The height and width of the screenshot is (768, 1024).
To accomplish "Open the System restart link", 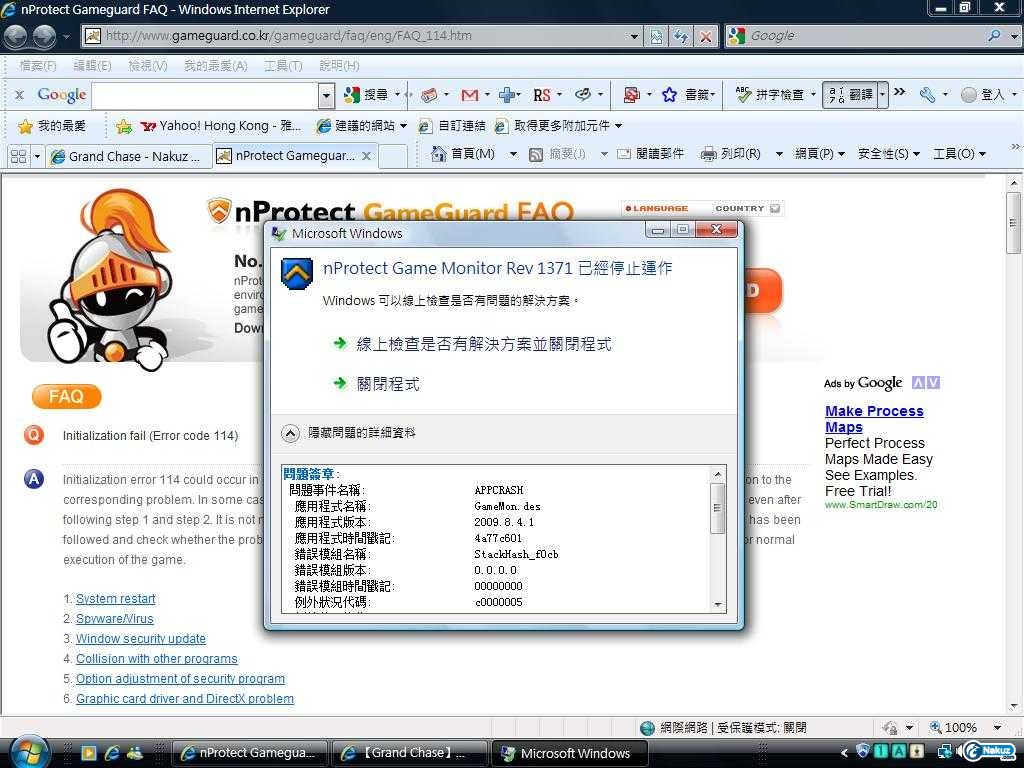I will (116, 599).
